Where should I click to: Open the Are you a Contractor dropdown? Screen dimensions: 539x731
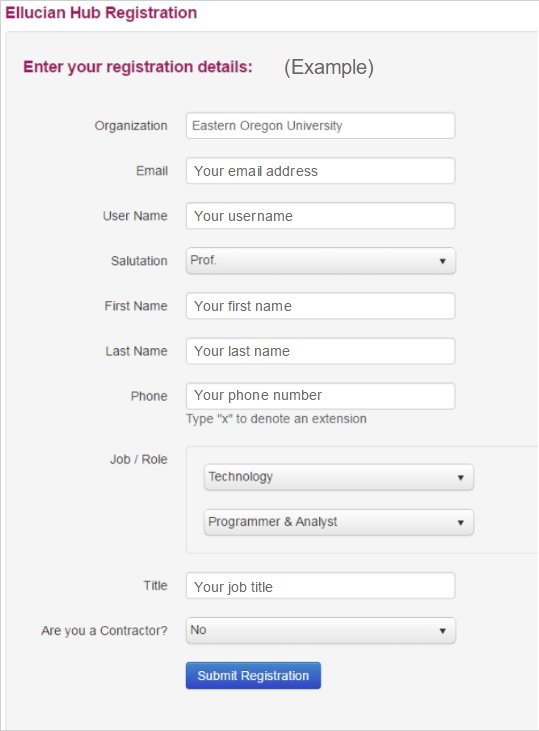[x=320, y=630]
